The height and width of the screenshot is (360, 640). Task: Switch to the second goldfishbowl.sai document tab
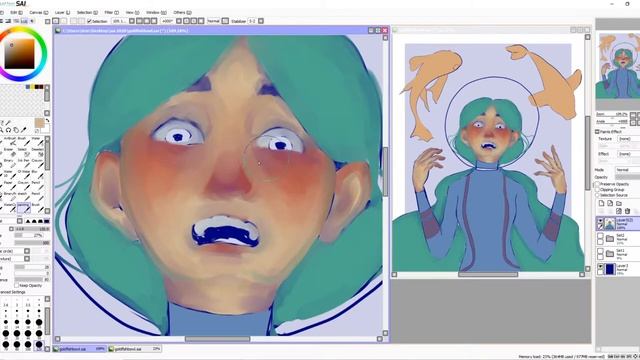point(135,349)
